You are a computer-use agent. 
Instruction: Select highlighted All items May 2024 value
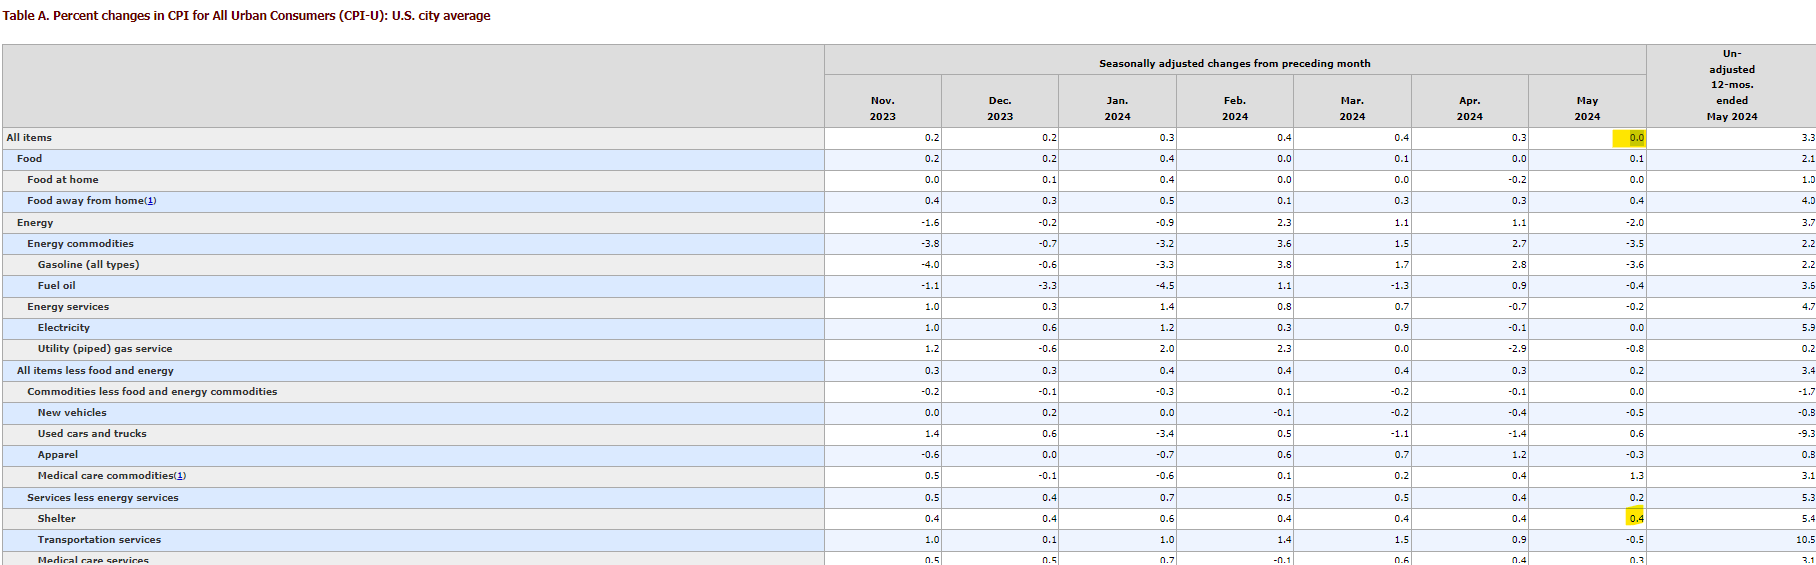[x=1636, y=138]
